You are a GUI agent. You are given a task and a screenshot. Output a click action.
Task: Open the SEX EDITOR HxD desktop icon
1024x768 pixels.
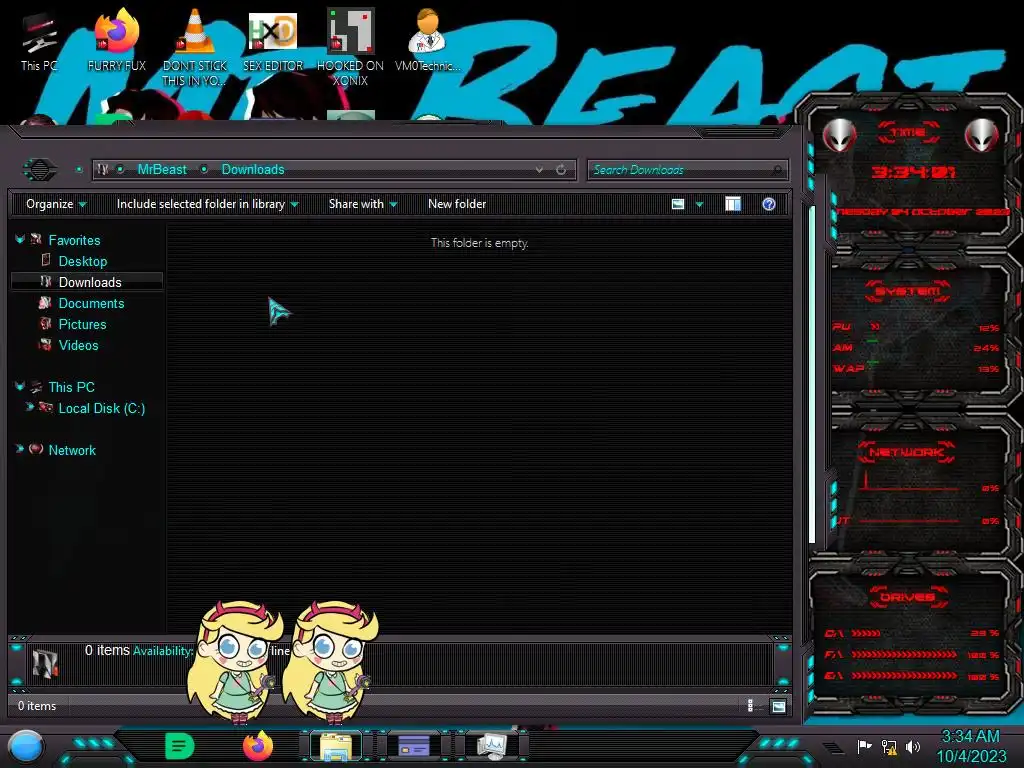pos(273,40)
